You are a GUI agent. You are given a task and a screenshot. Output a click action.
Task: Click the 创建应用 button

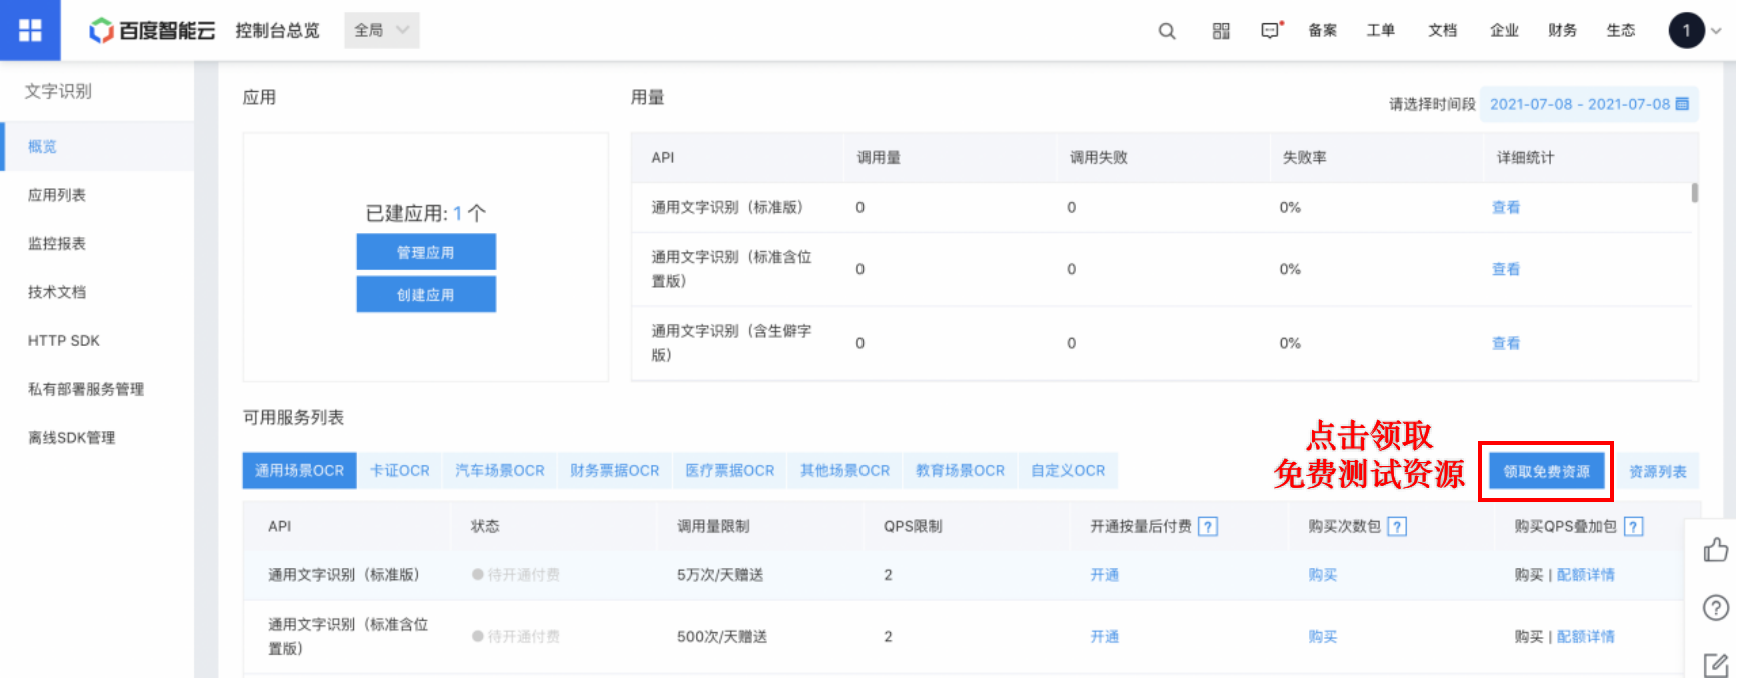click(426, 295)
